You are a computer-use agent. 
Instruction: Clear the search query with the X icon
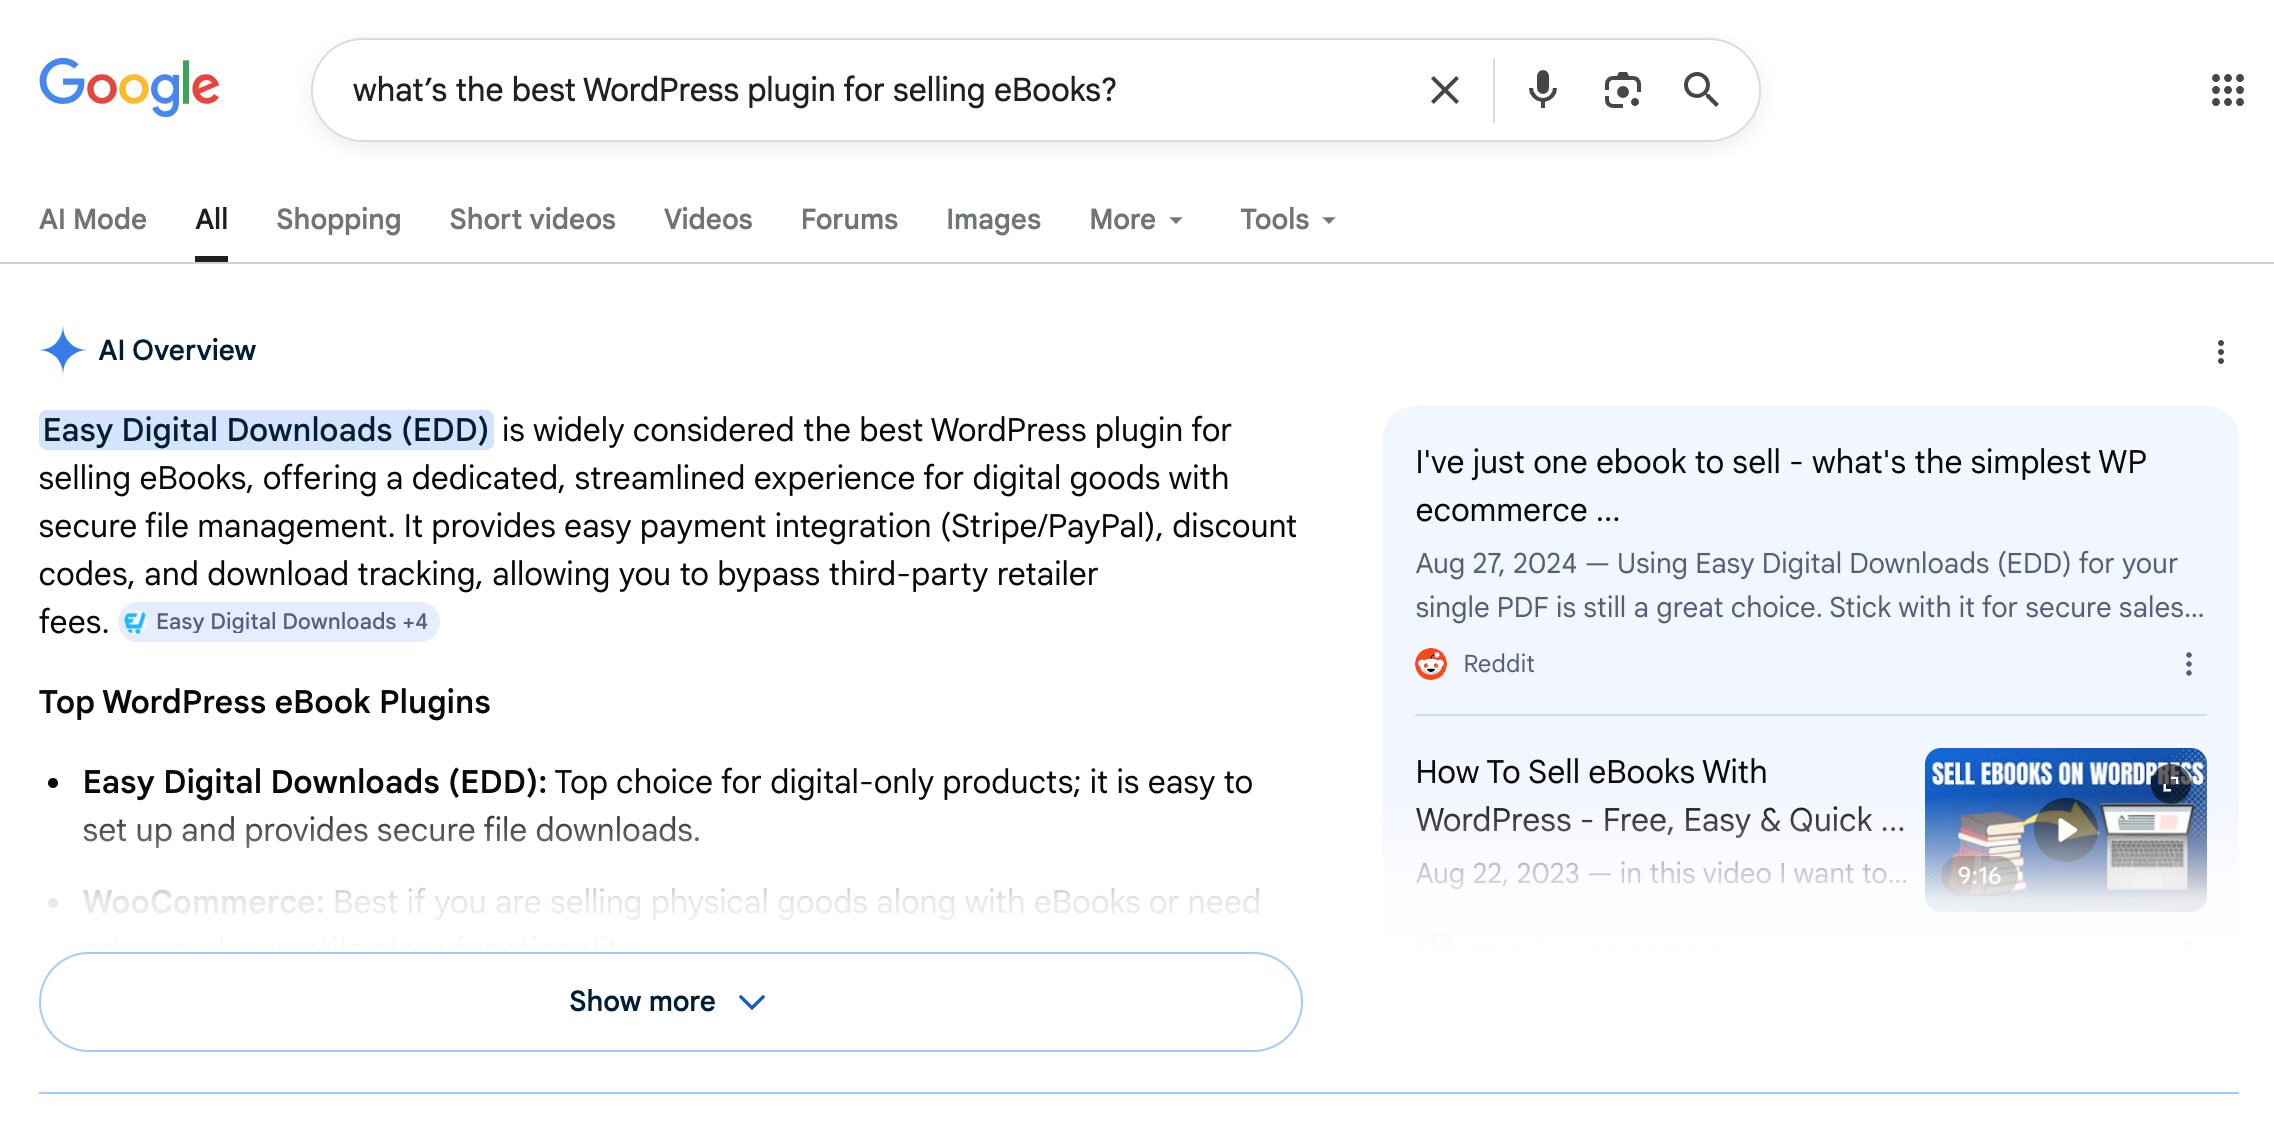point(1443,89)
